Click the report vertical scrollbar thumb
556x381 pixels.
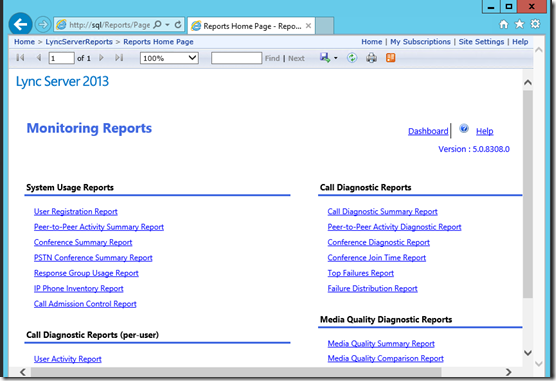click(528, 194)
